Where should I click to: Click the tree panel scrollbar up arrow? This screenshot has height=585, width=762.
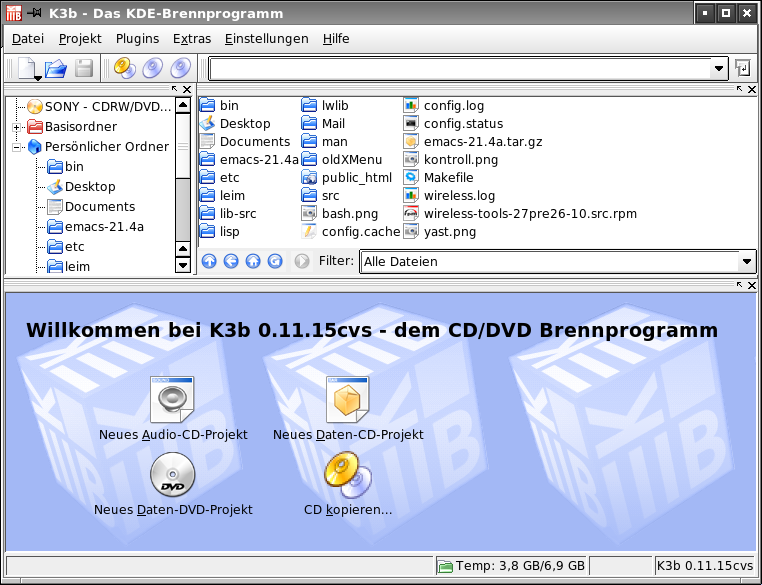pyautogui.click(x=183, y=105)
